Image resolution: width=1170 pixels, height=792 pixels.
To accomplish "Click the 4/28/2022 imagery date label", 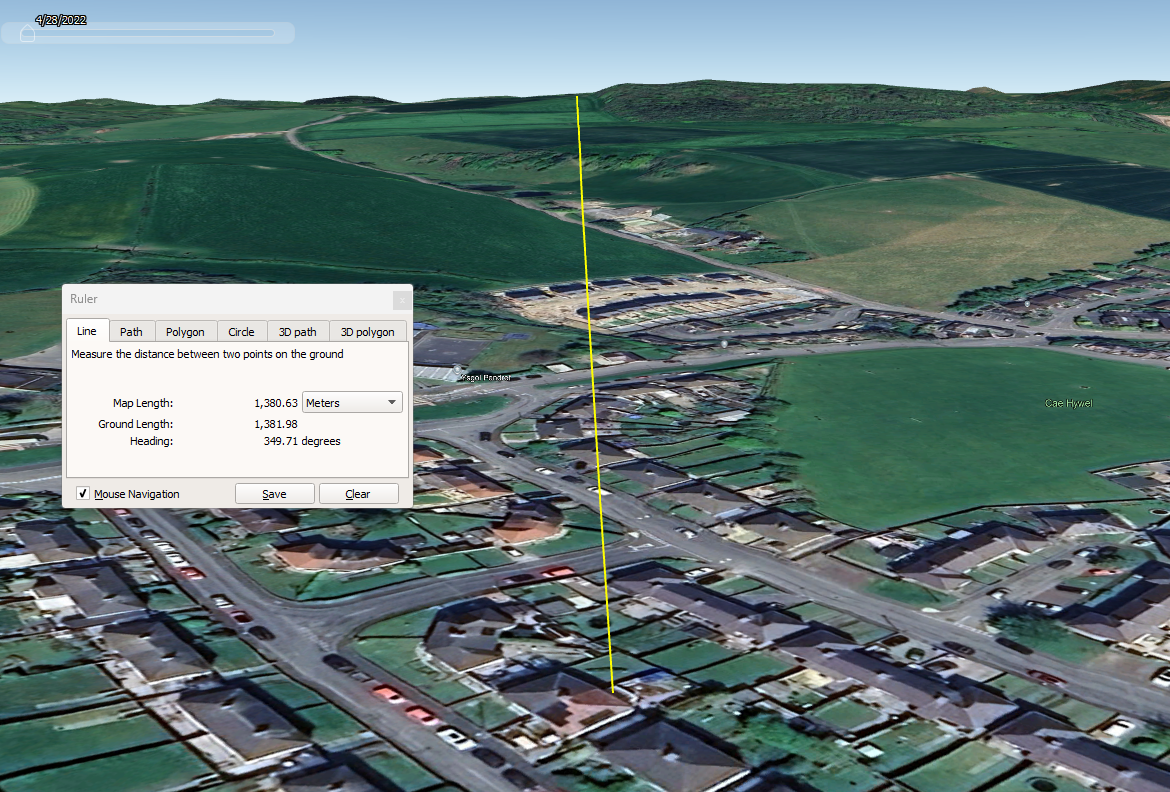I will [x=60, y=20].
